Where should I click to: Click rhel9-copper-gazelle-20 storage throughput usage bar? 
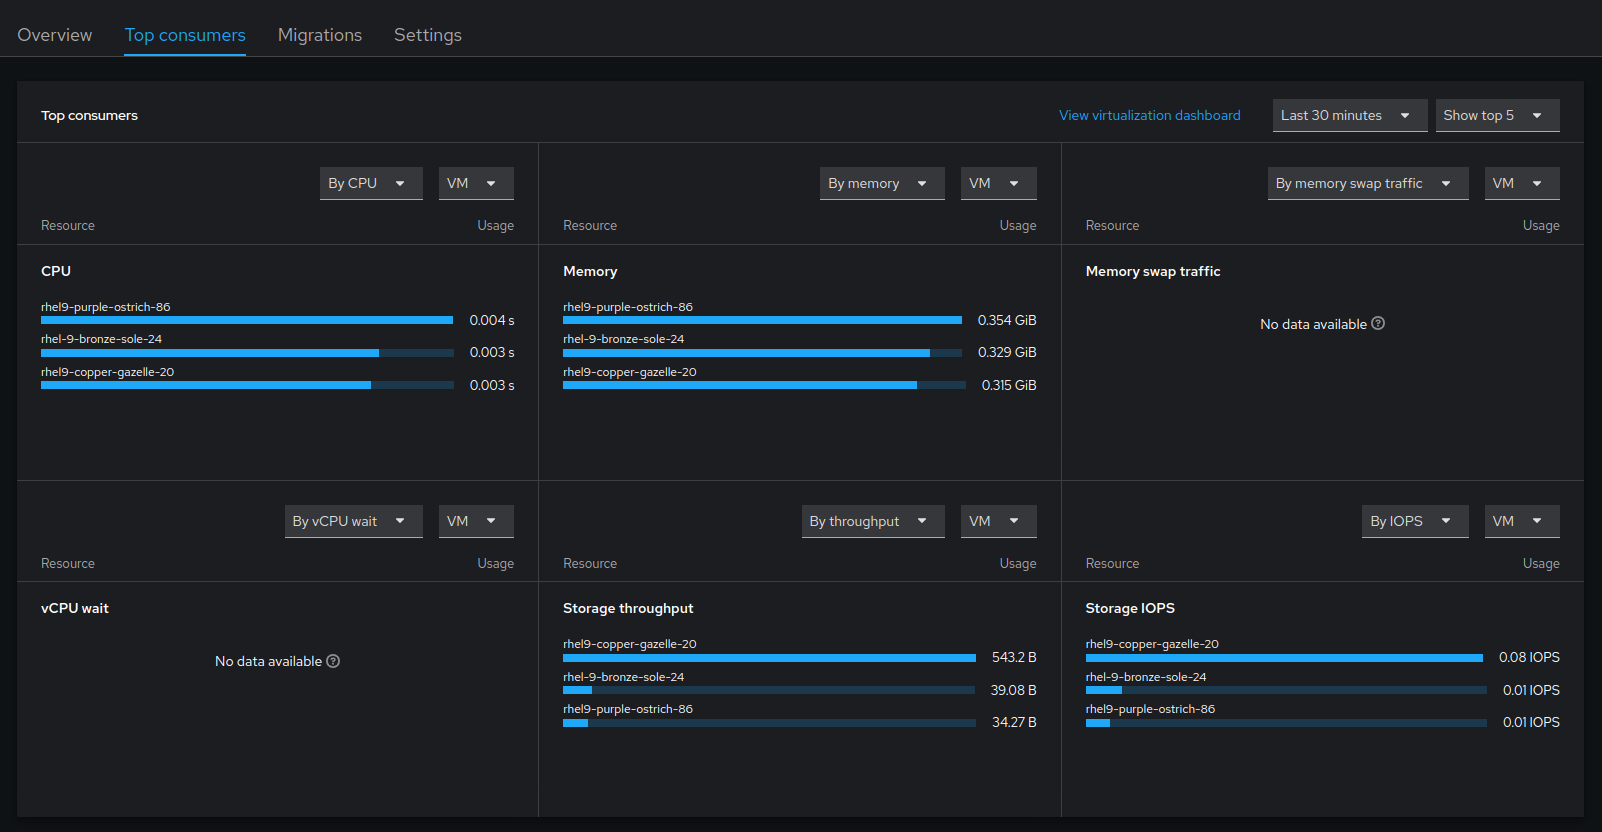[x=768, y=658]
